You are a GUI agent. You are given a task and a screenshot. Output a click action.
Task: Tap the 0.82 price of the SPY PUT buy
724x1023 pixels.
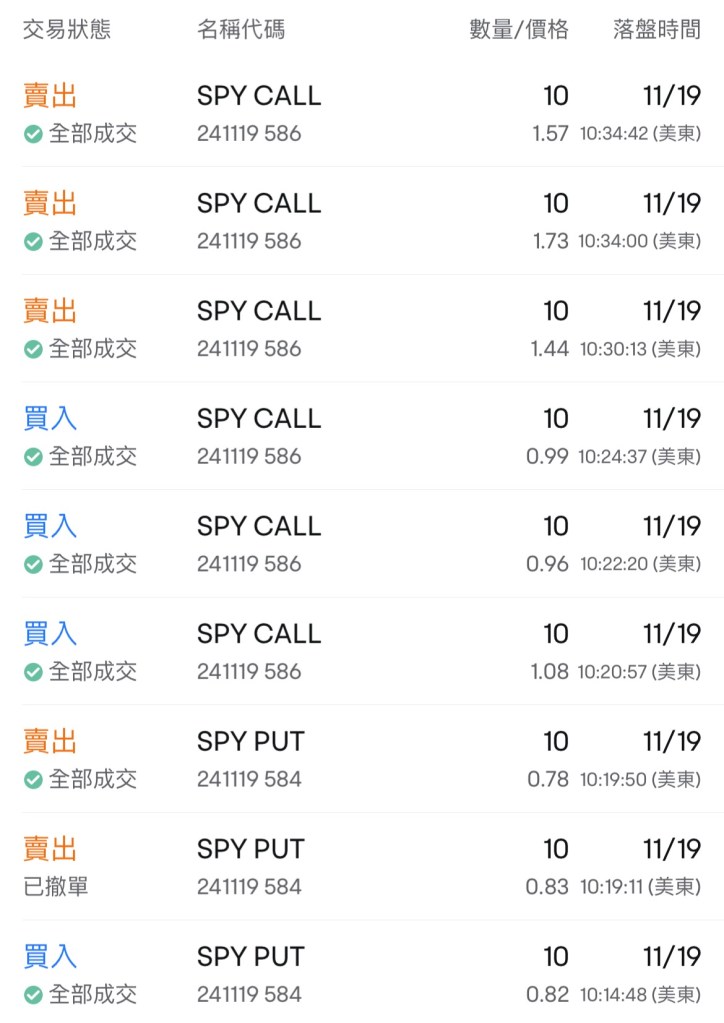click(x=548, y=995)
